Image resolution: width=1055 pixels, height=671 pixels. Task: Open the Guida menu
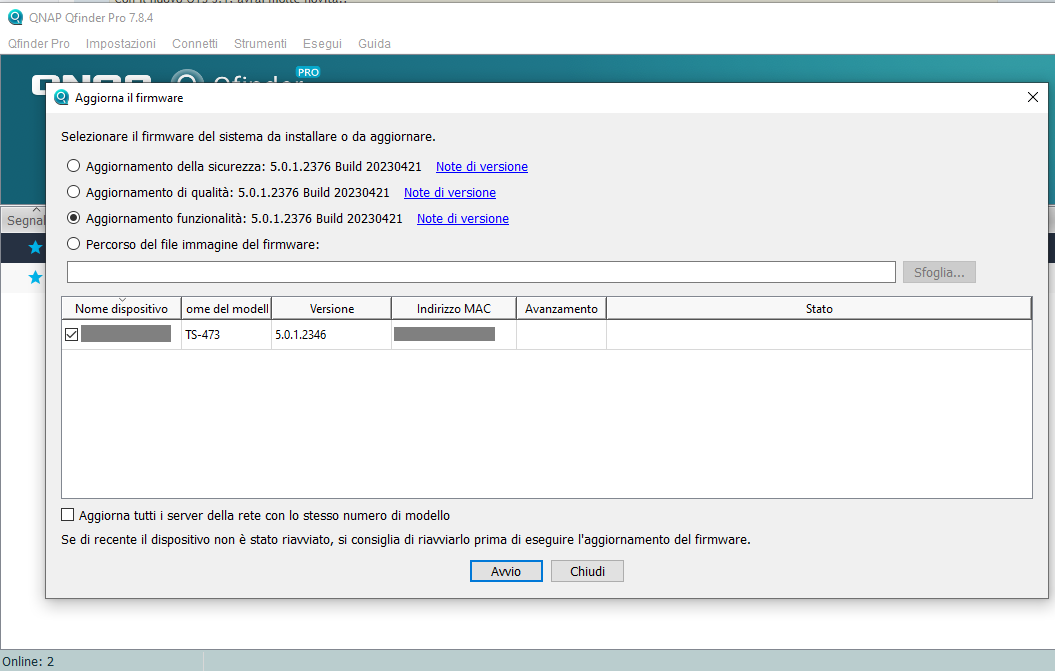(374, 44)
